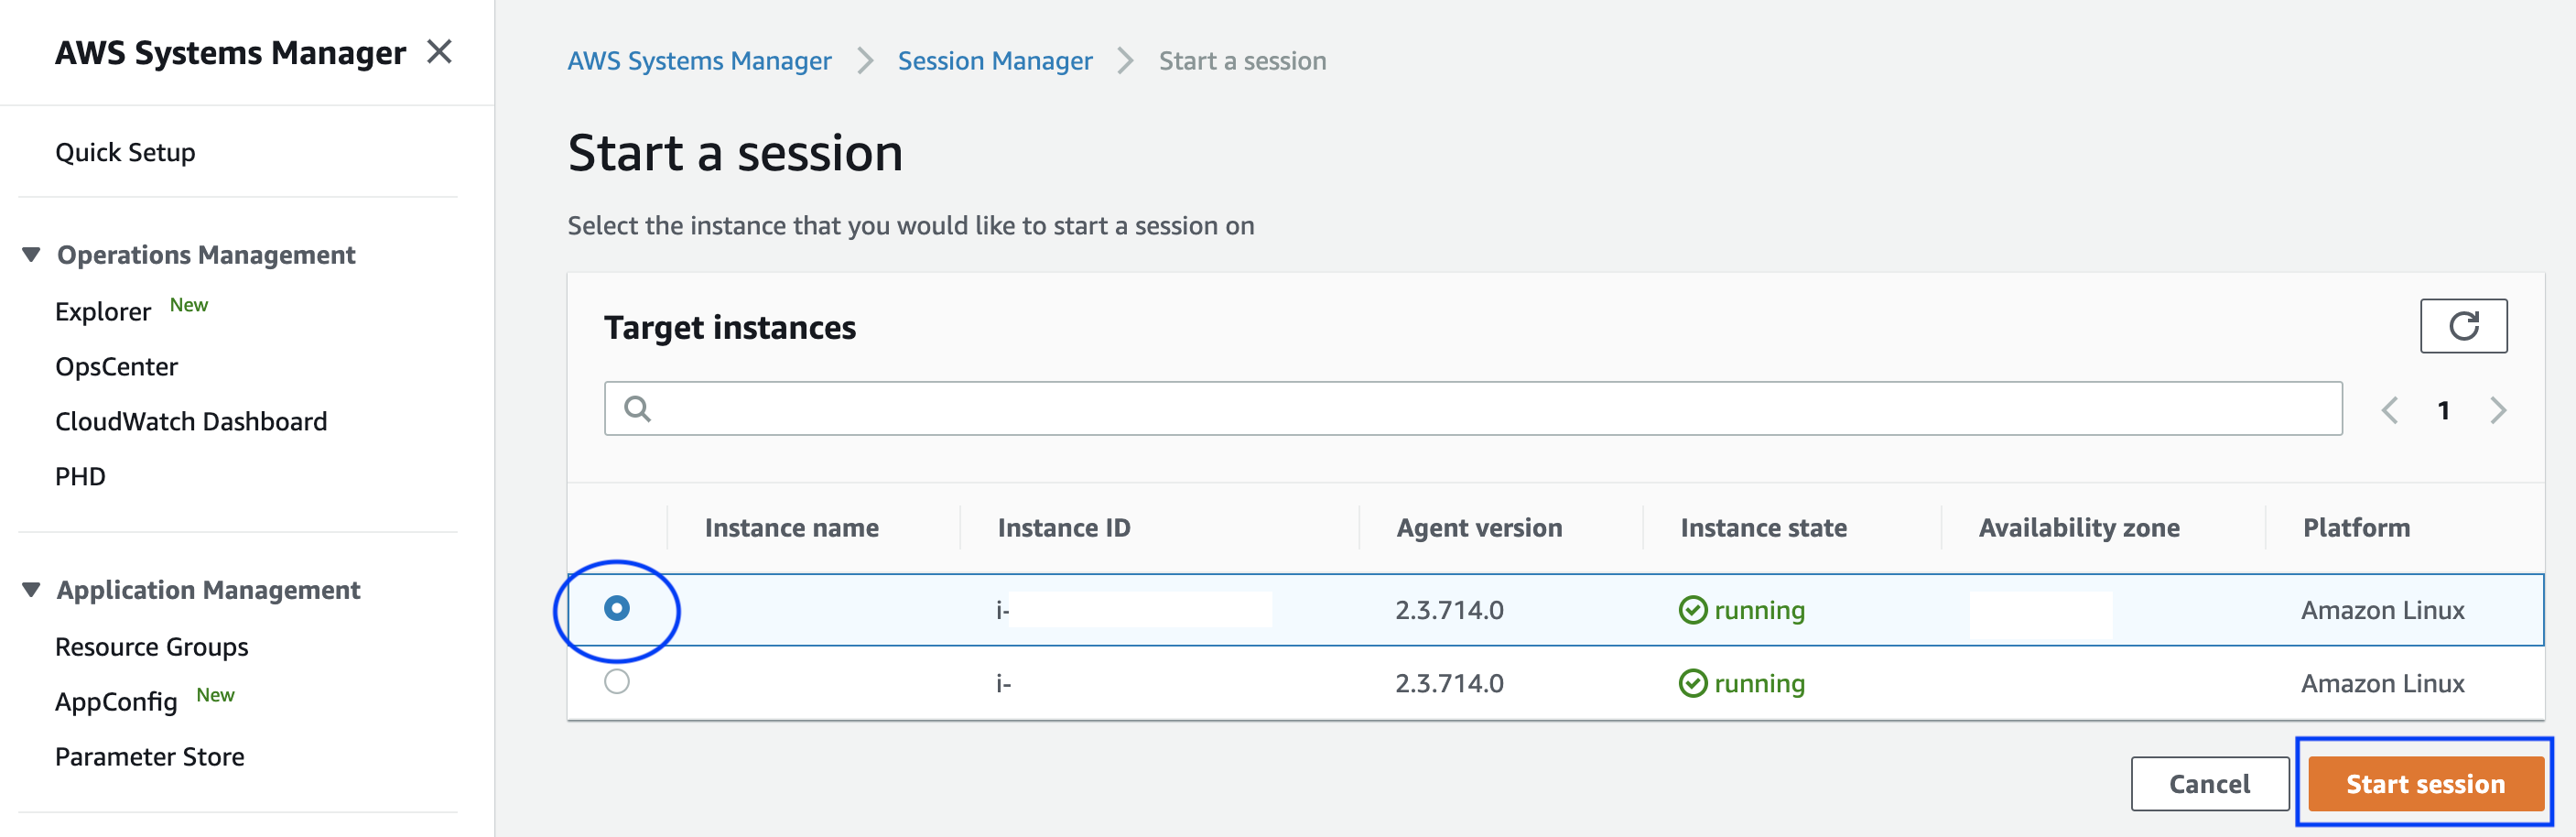Click Amazon Linux in second row
The width and height of the screenshot is (2576, 837).
pyautogui.click(x=2382, y=683)
